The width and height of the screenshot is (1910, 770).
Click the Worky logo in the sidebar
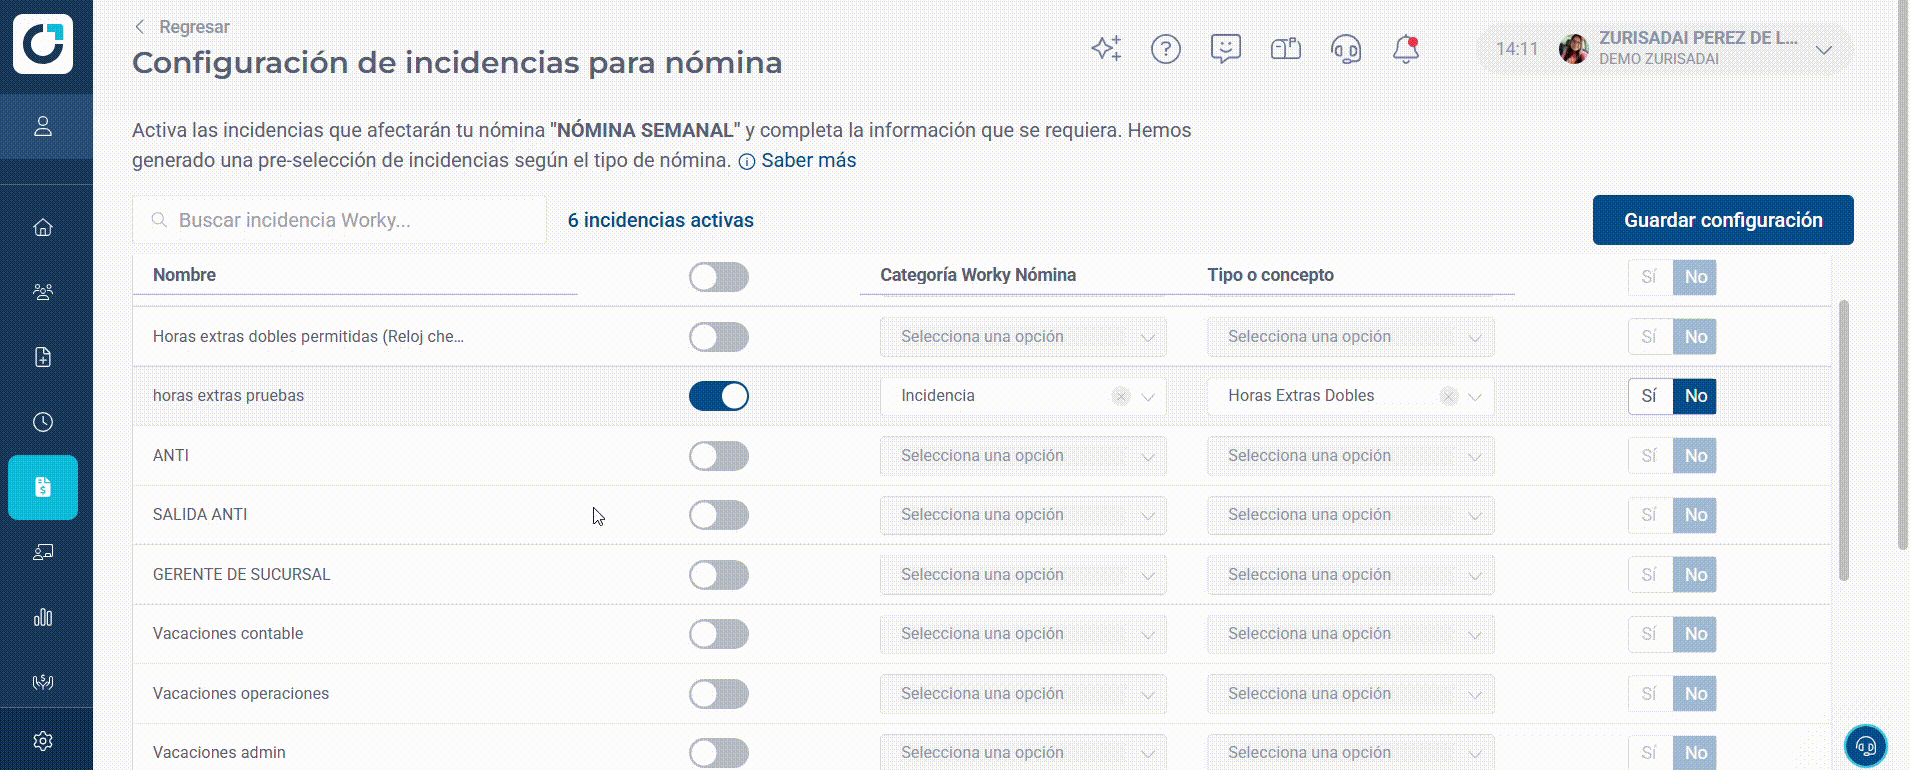pyautogui.click(x=43, y=44)
